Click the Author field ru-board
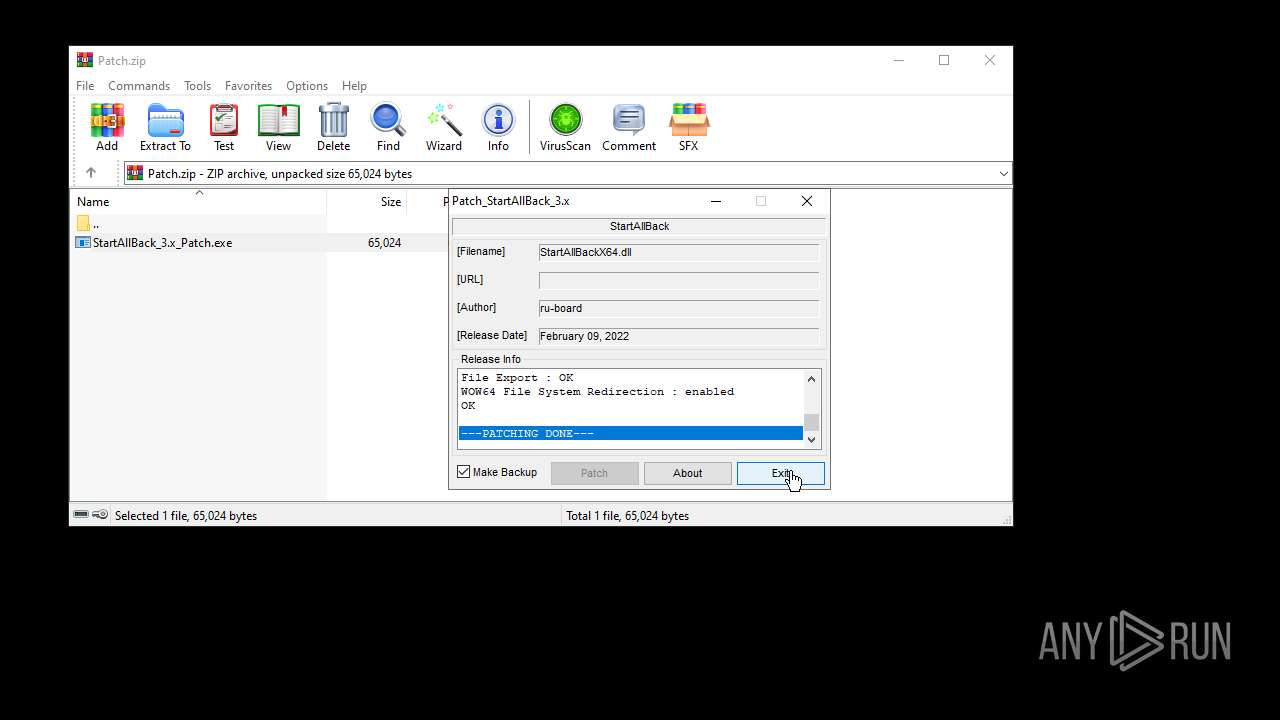 coord(679,308)
